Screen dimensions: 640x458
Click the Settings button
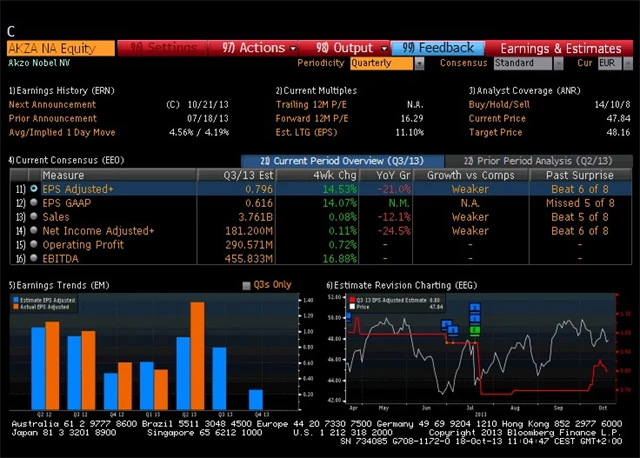(x=162, y=48)
